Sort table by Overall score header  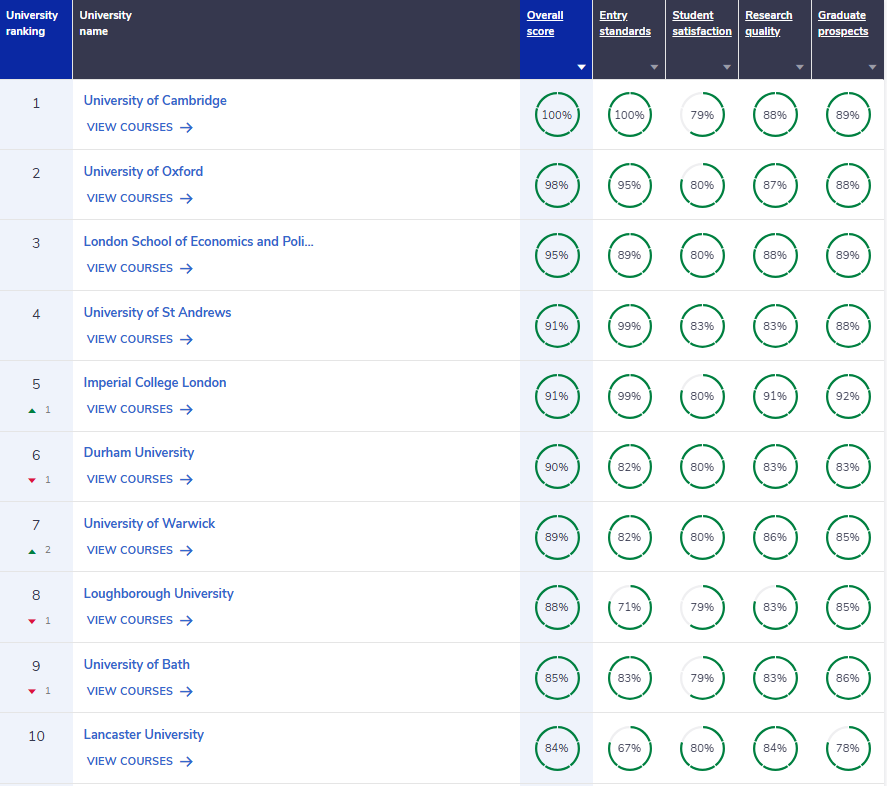[x=545, y=23]
